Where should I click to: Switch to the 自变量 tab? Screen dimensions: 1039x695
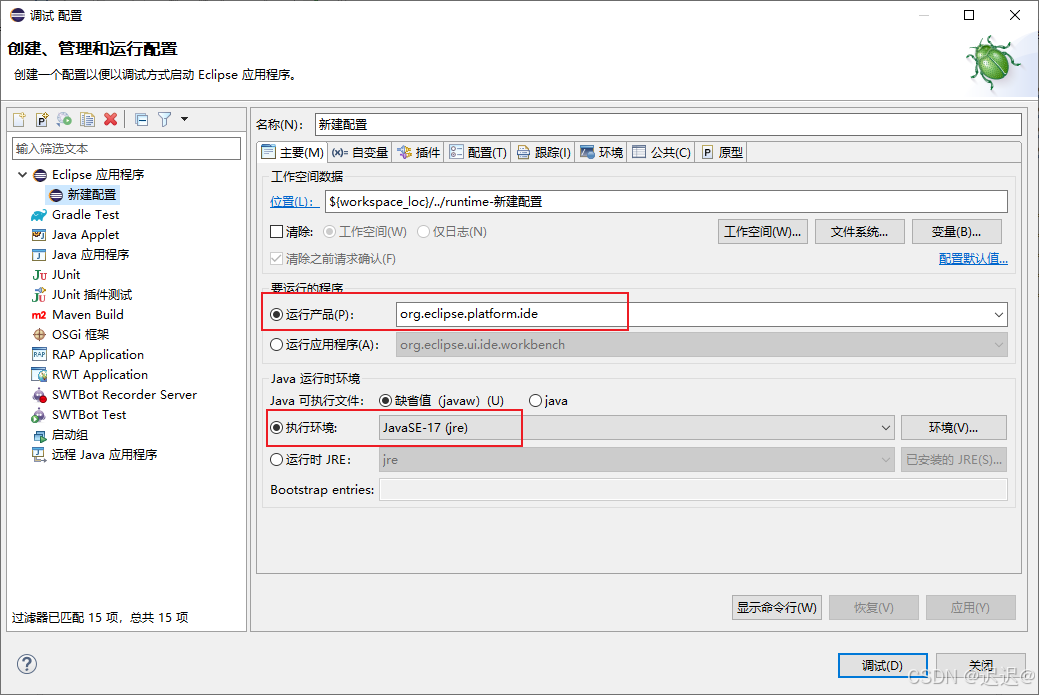click(360, 152)
